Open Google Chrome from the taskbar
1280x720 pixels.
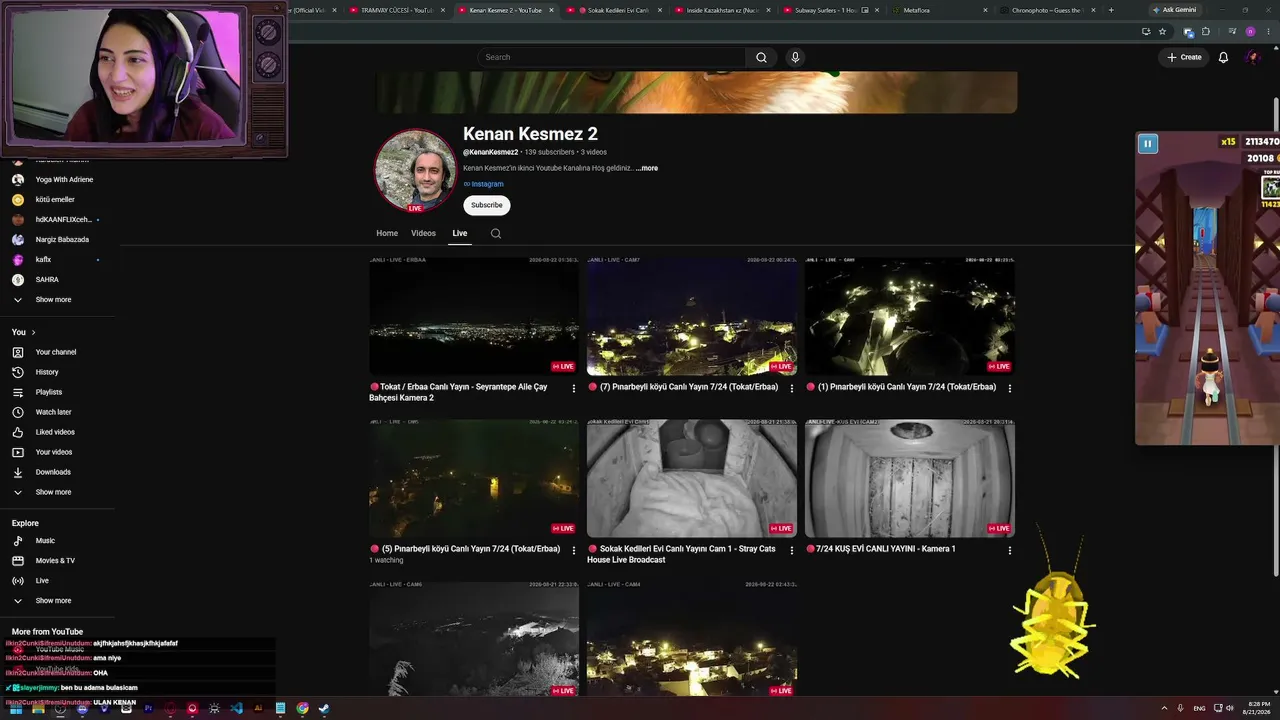pyautogui.click(x=302, y=708)
